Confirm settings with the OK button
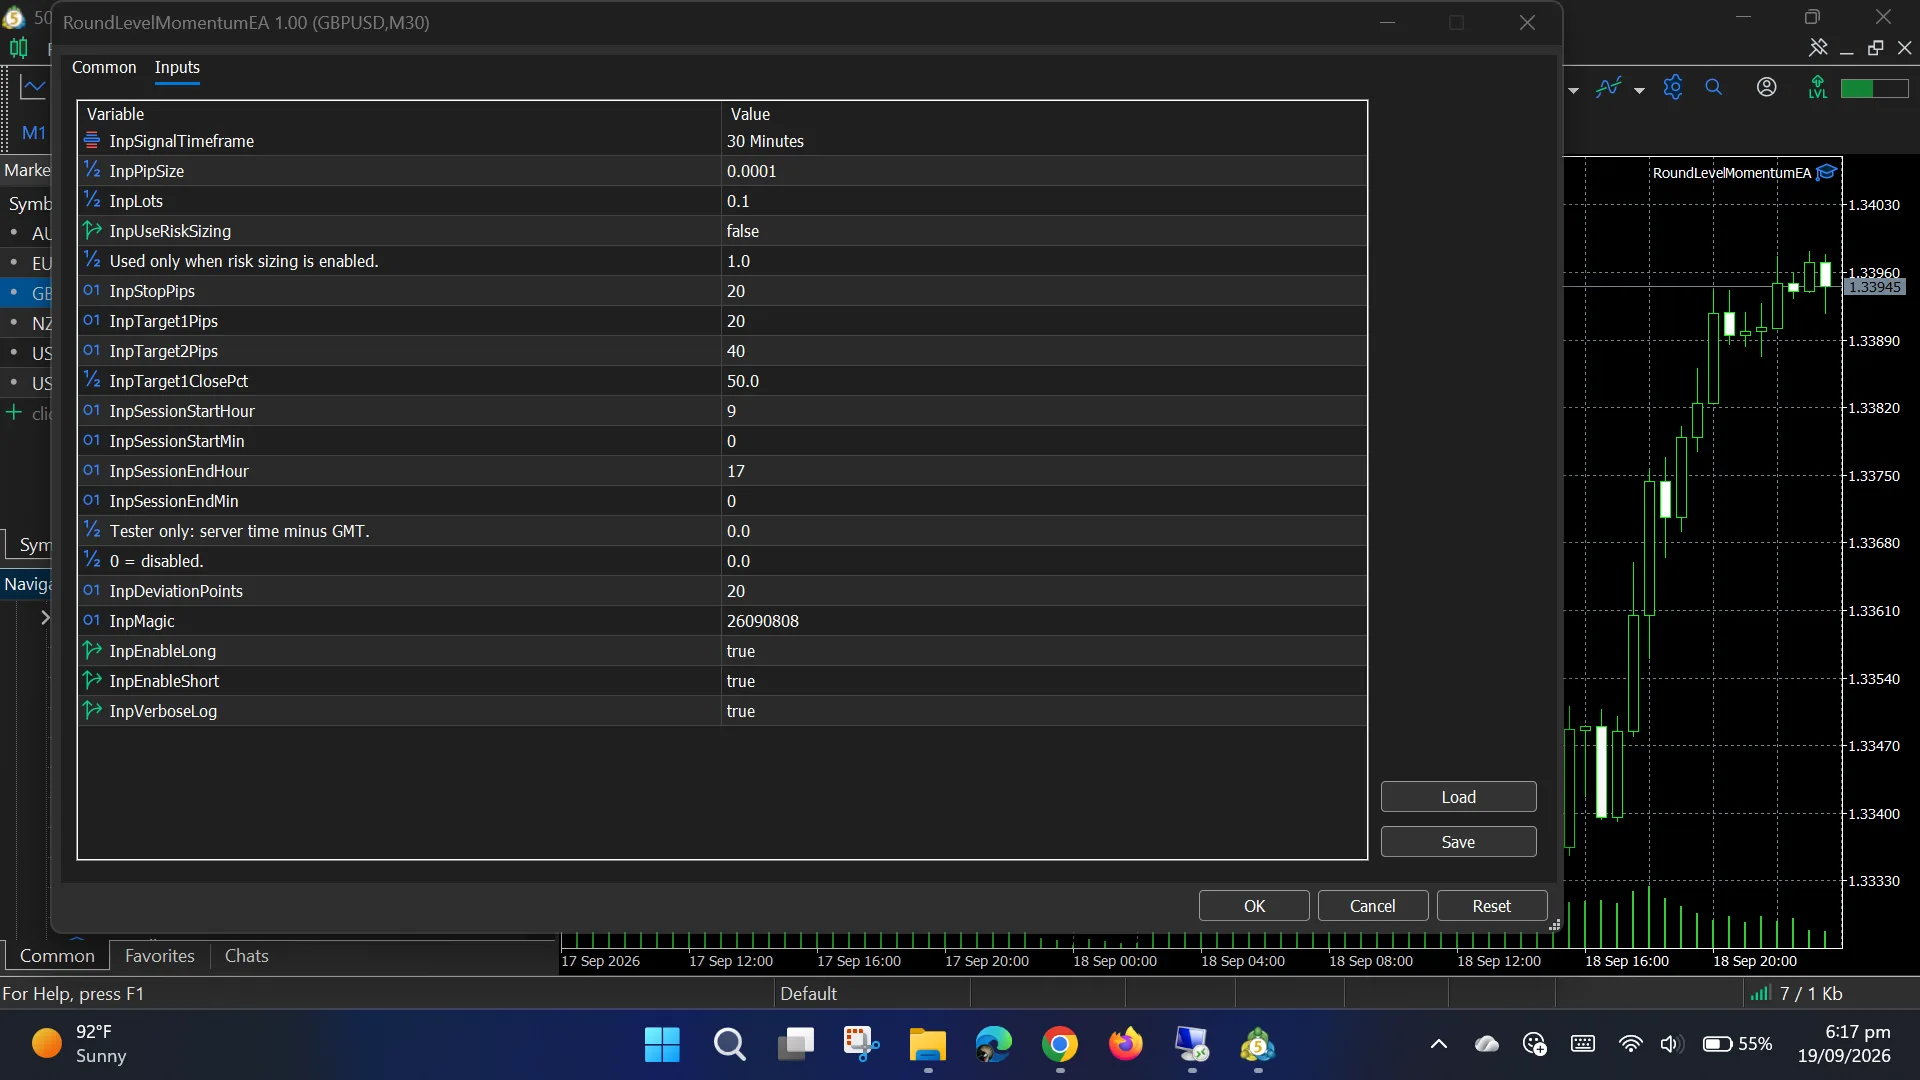Viewport: 1920px width, 1080px height. [1254, 906]
